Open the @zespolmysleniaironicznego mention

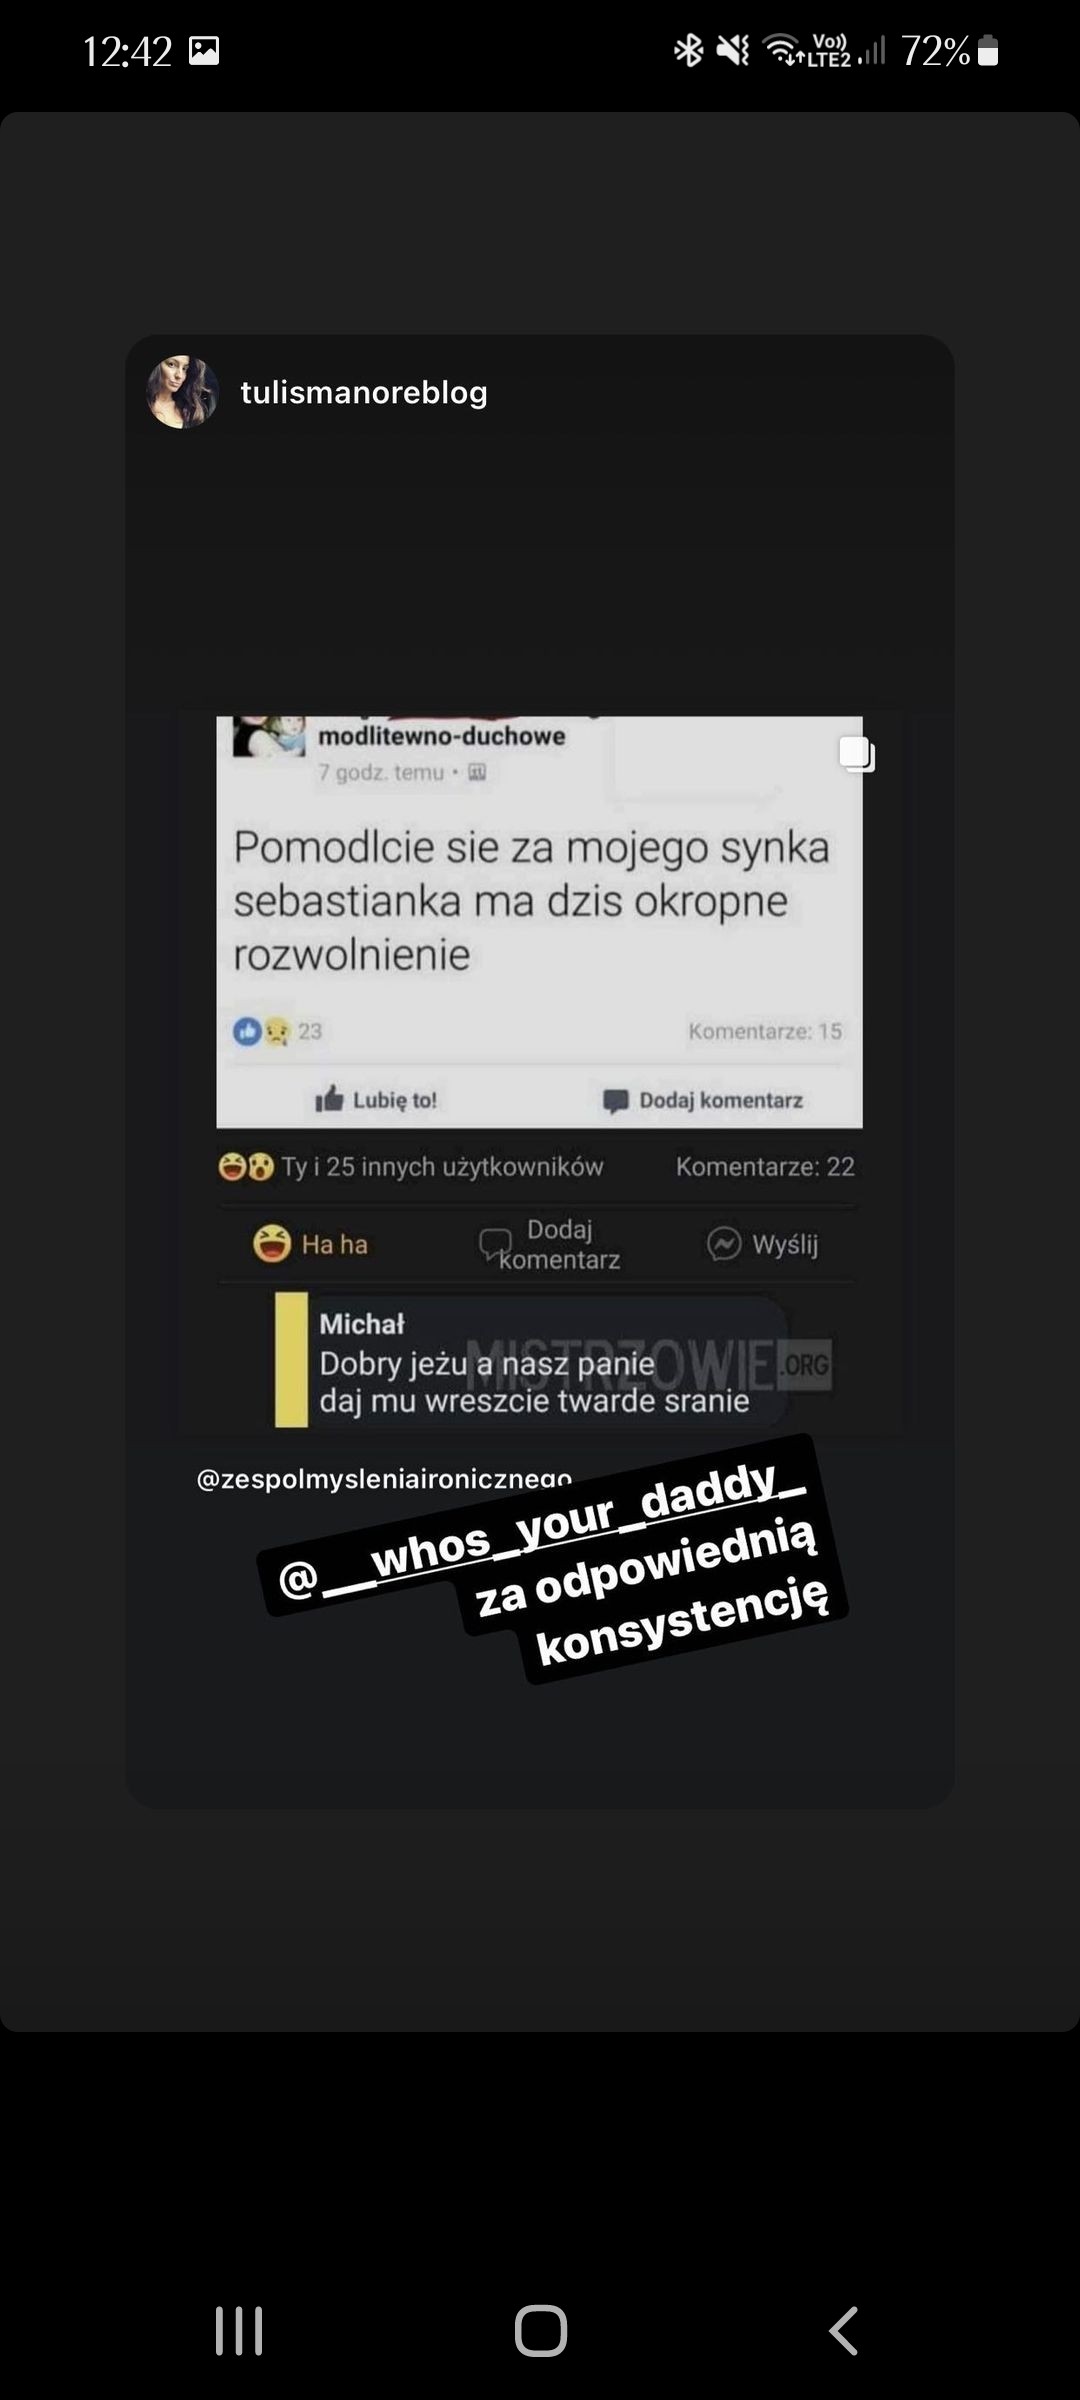click(x=384, y=1479)
